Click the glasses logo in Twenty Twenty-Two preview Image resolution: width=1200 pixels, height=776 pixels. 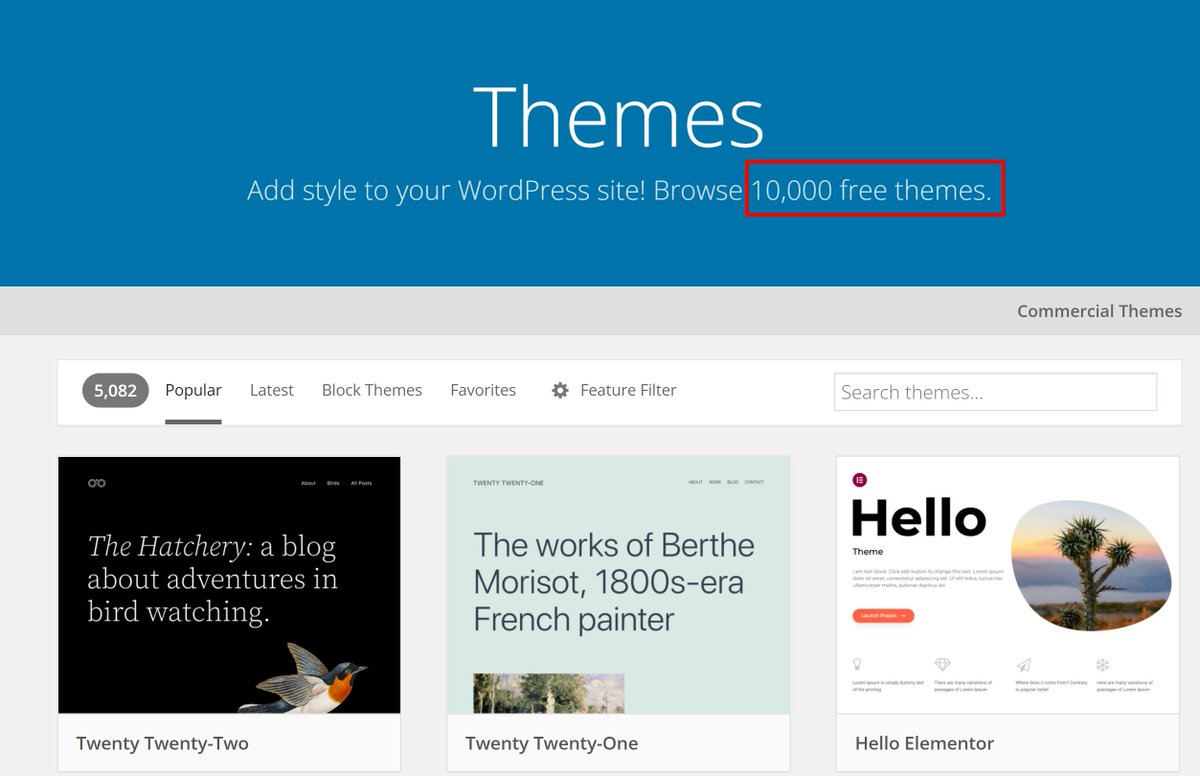(x=97, y=483)
